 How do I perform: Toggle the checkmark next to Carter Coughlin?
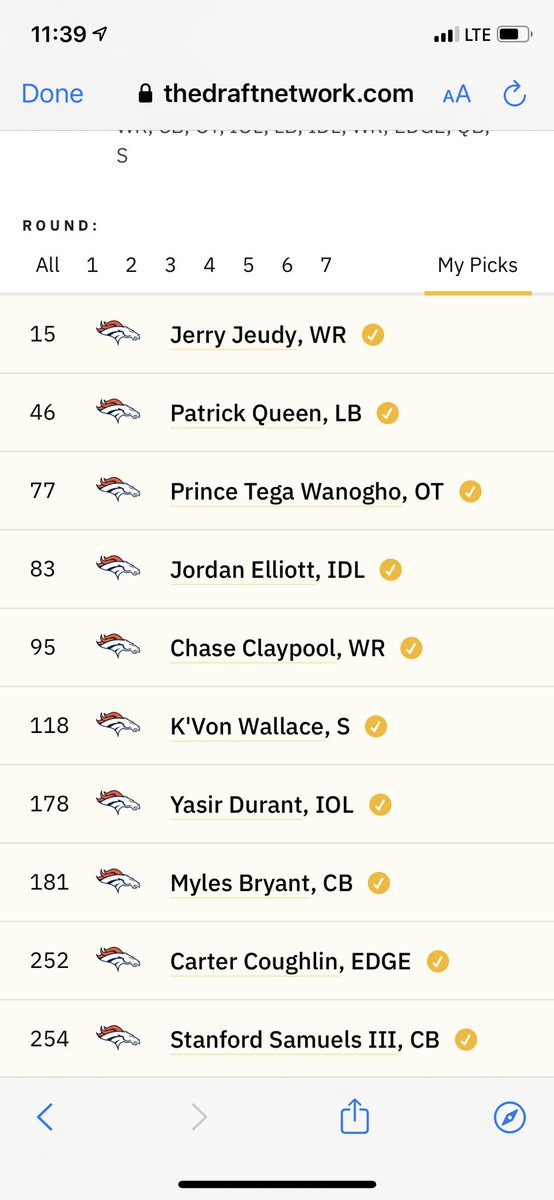coord(438,962)
